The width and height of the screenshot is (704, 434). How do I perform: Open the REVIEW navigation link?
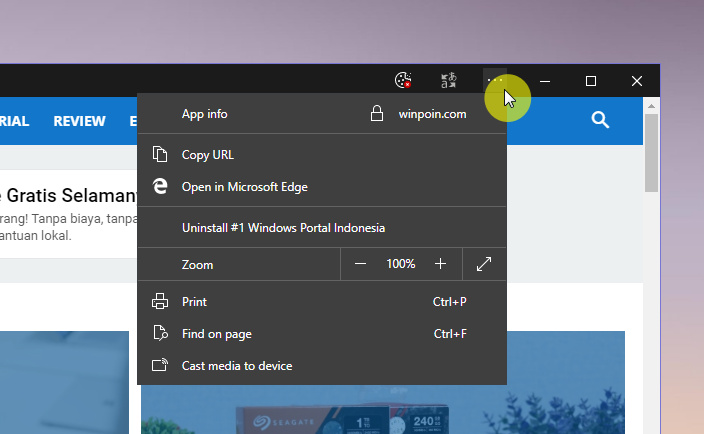tap(79, 121)
